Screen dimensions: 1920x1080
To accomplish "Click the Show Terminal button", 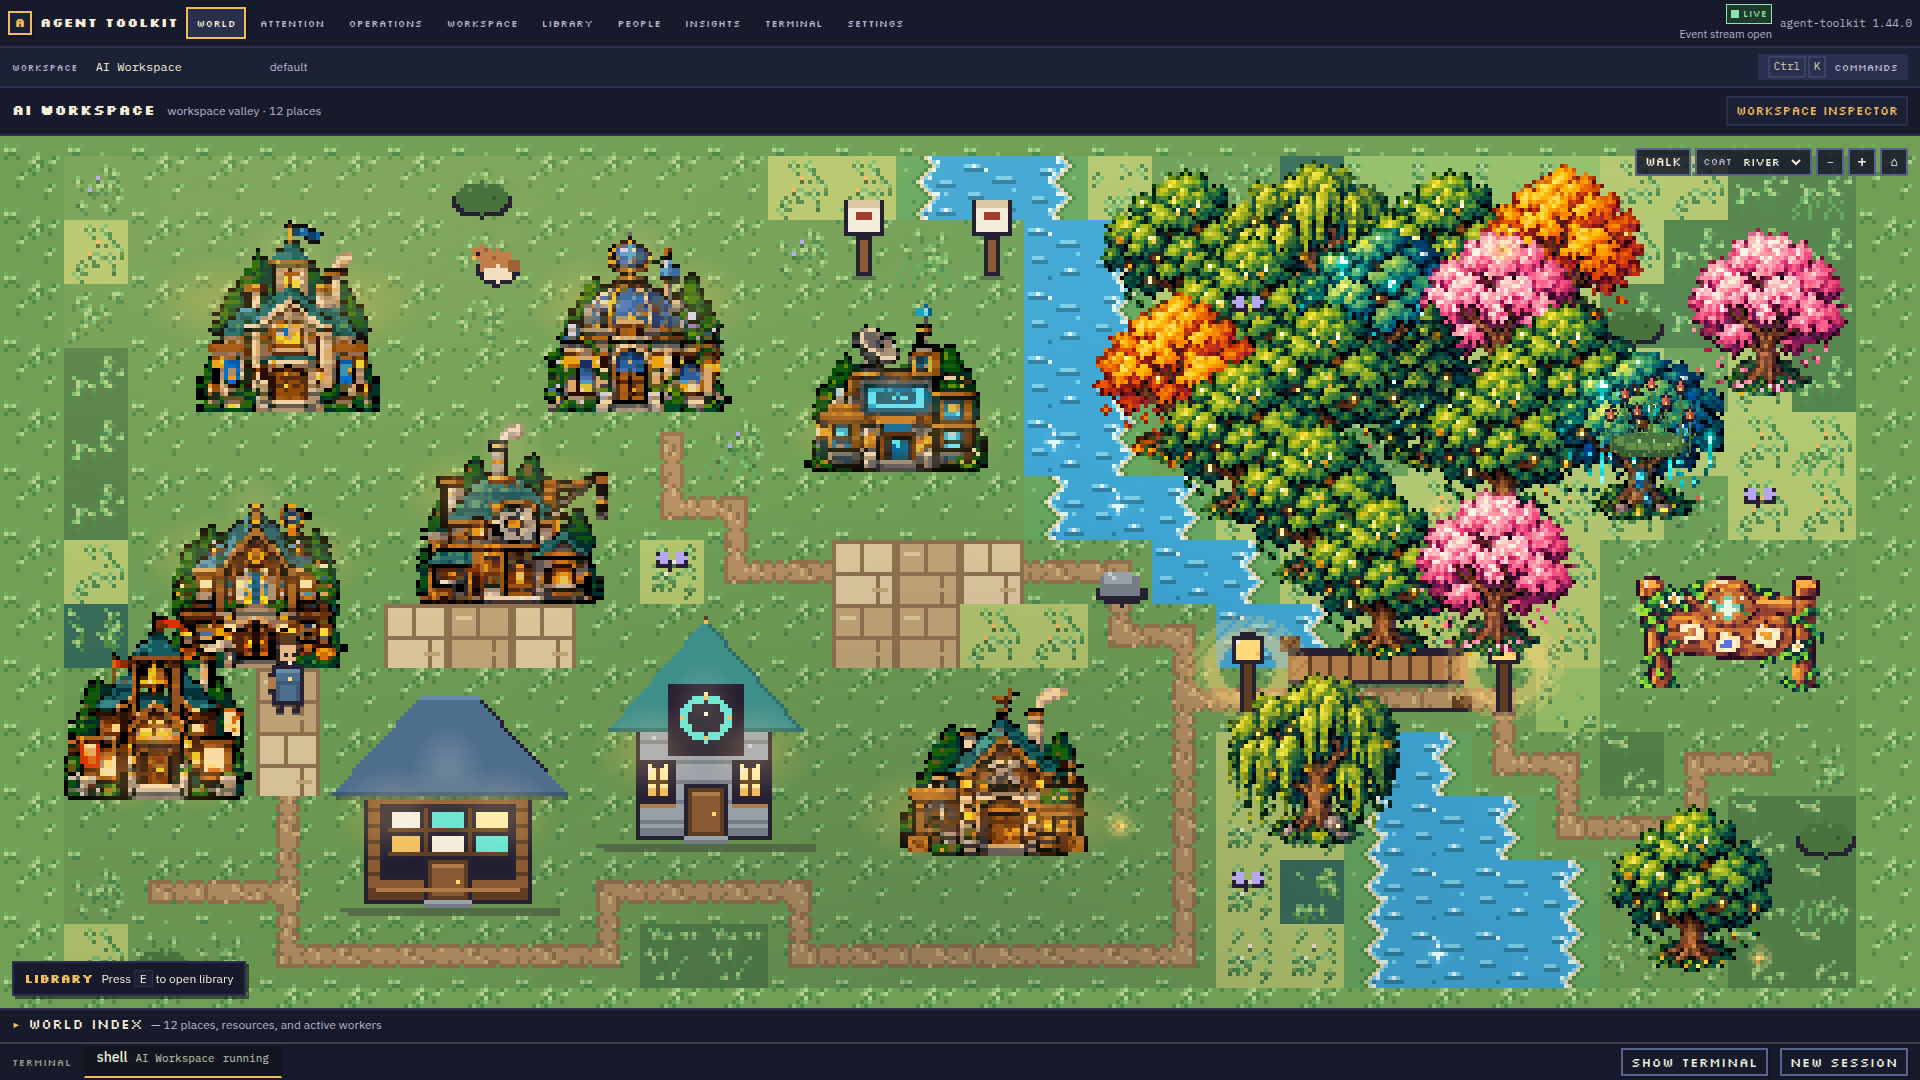I will click(x=1694, y=1062).
